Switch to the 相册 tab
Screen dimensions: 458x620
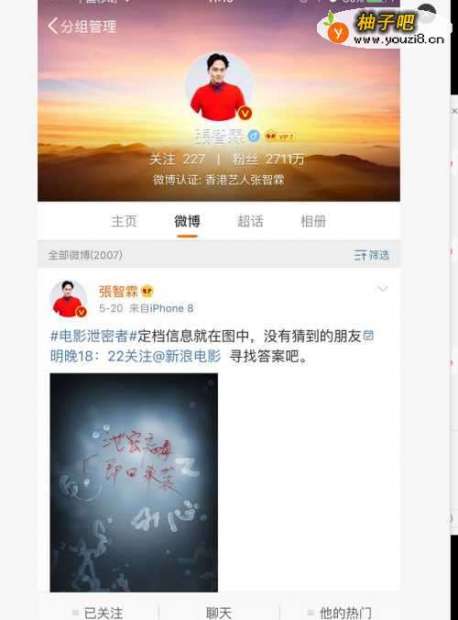(313, 221)
